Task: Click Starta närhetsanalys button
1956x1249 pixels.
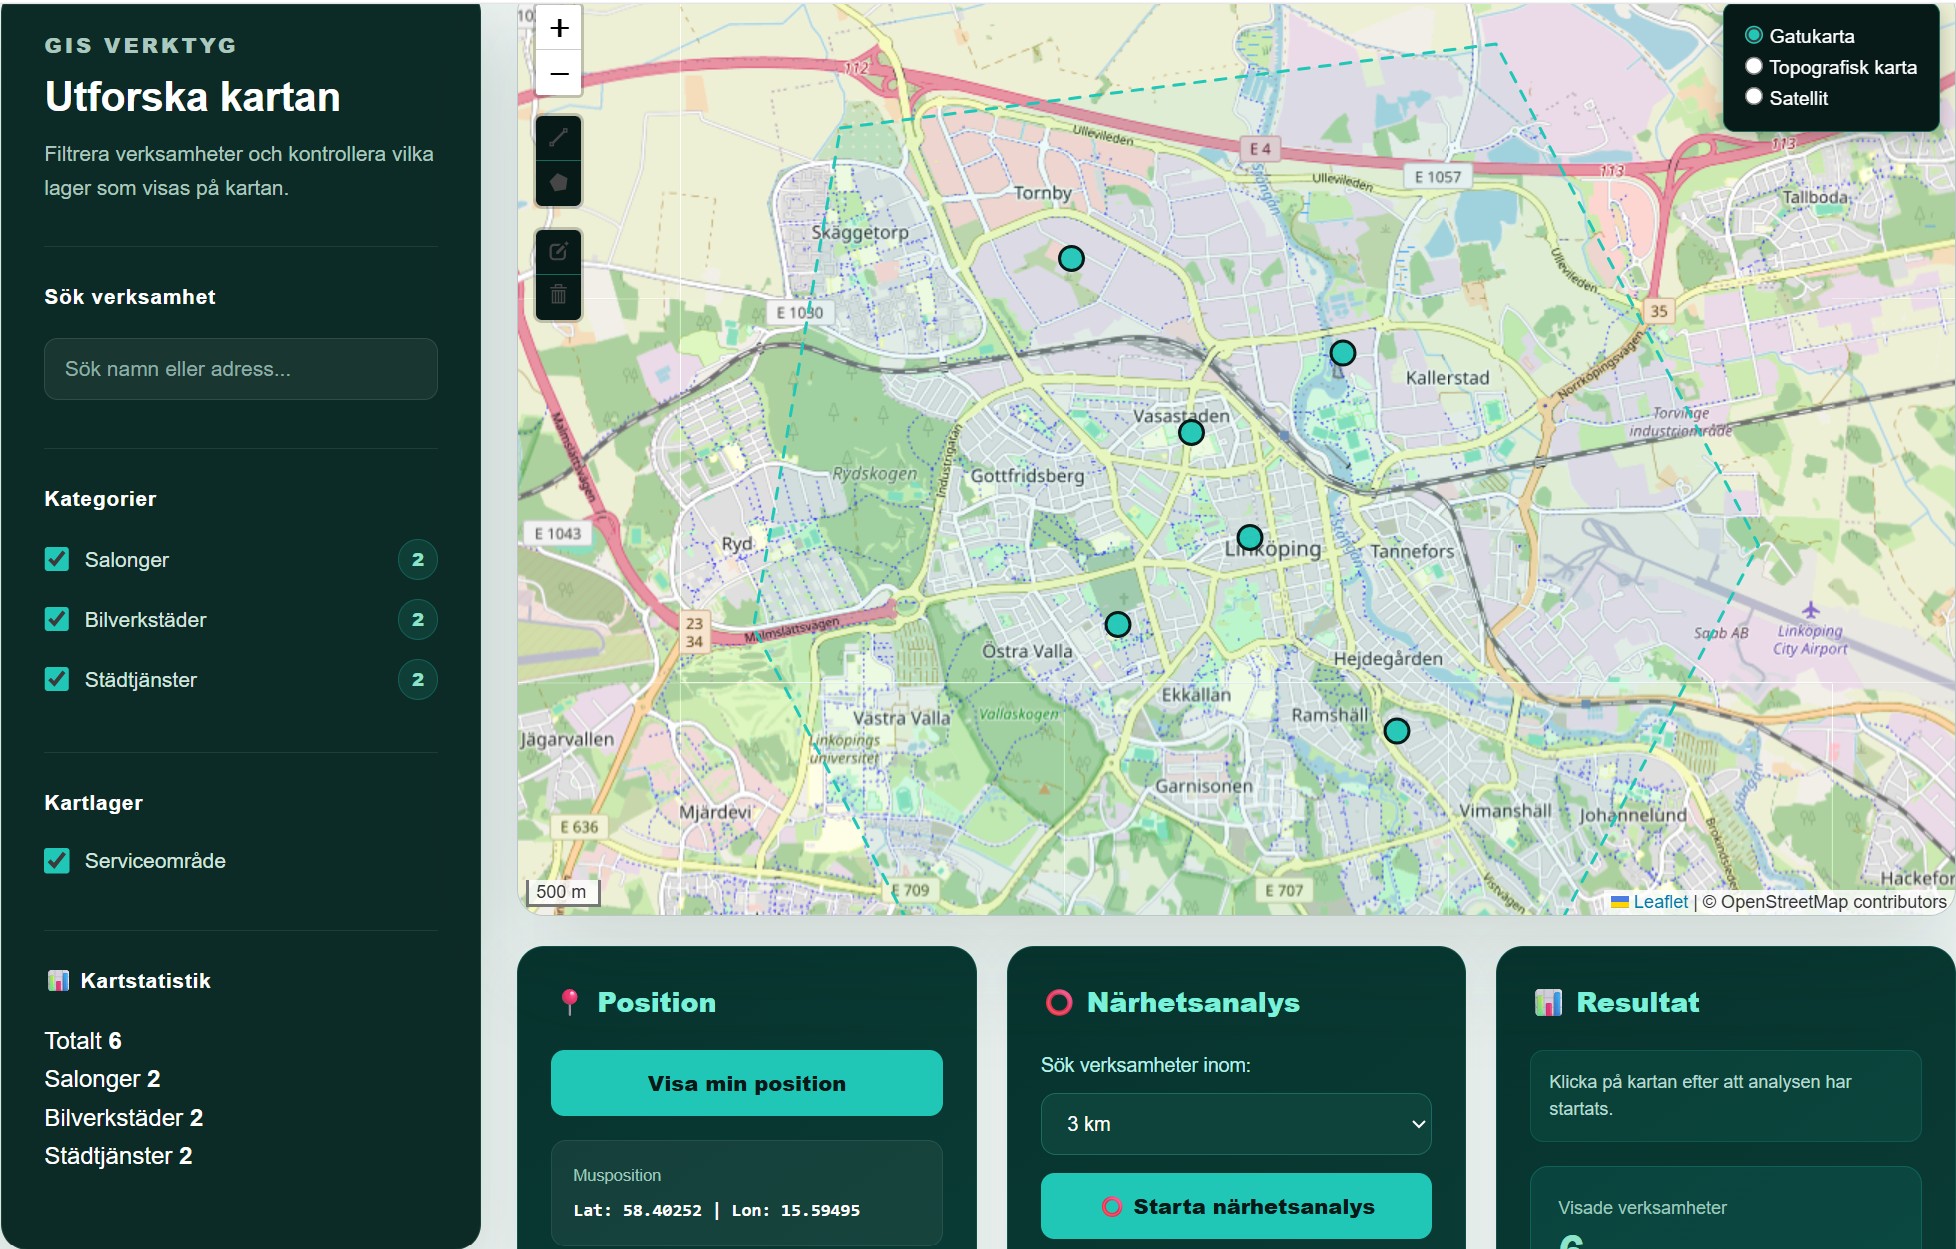Action: pyautogui.click(x=1236, y=1206)
